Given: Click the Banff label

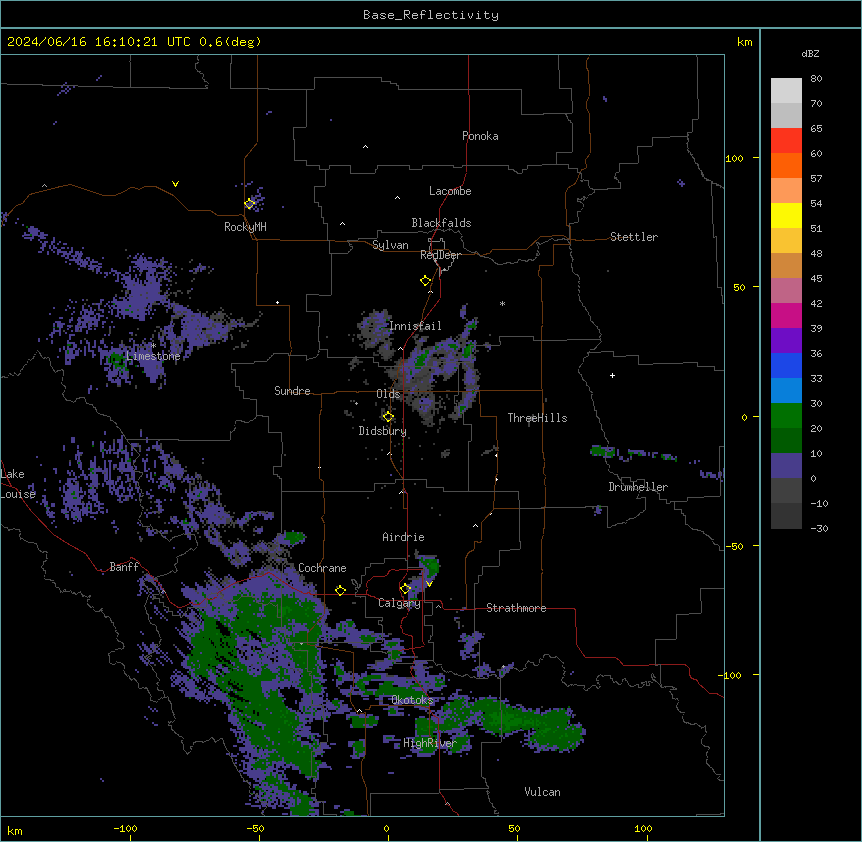Looking at the screenshot, I should 124,567.
